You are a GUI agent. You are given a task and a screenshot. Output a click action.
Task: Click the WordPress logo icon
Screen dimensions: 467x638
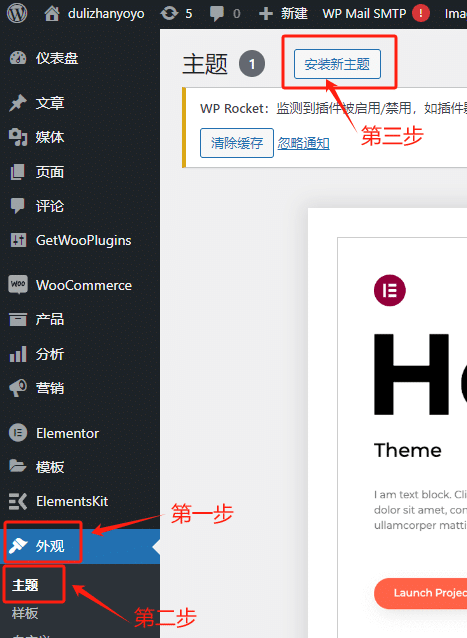pyautogui.click(x=17, y=13)
